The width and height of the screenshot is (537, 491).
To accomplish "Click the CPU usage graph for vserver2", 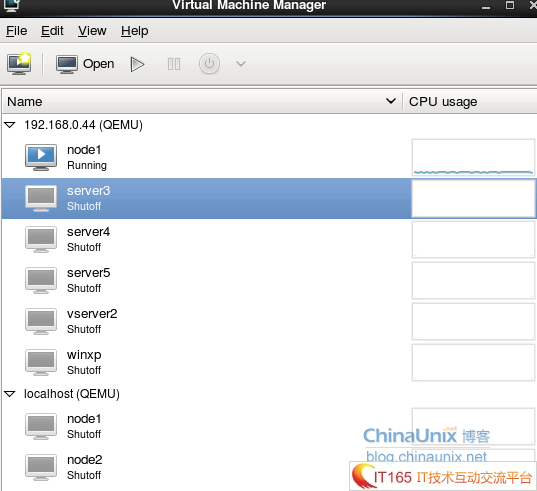I will pos(473,322).
